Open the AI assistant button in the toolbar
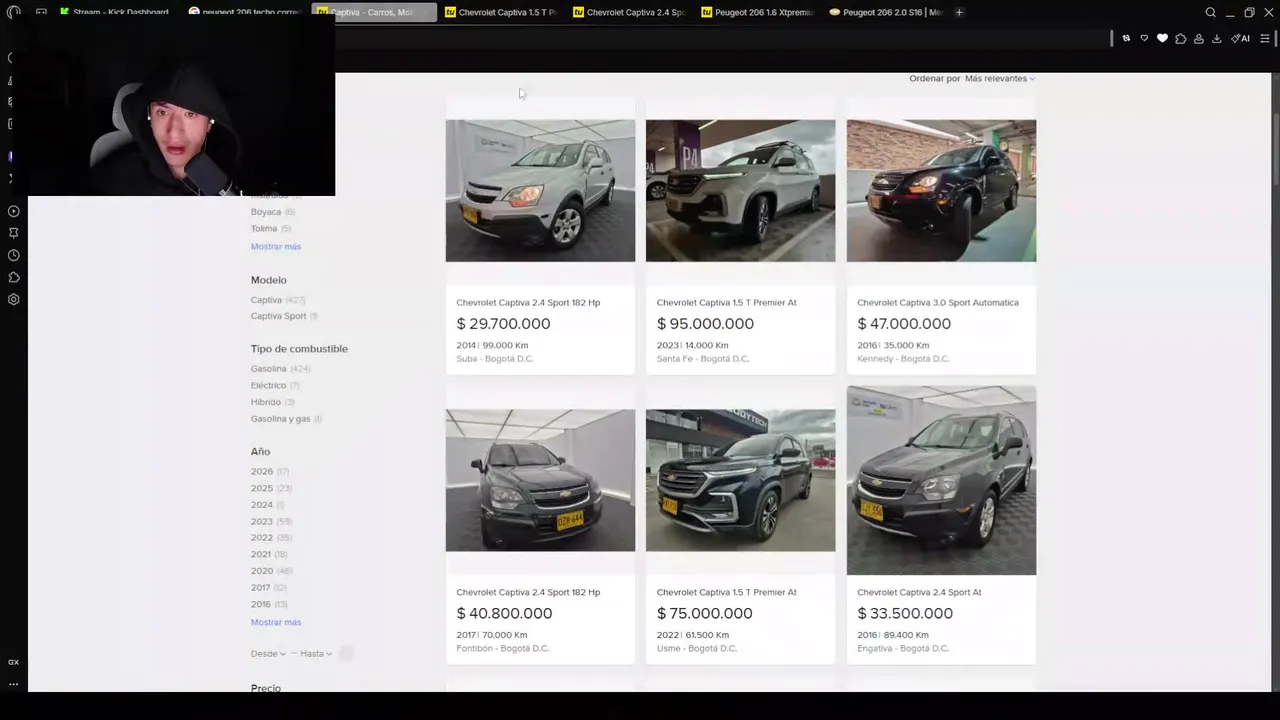Image resolution: width=1280 pixels, height=720 pixels. click(x=1240, y=38)
